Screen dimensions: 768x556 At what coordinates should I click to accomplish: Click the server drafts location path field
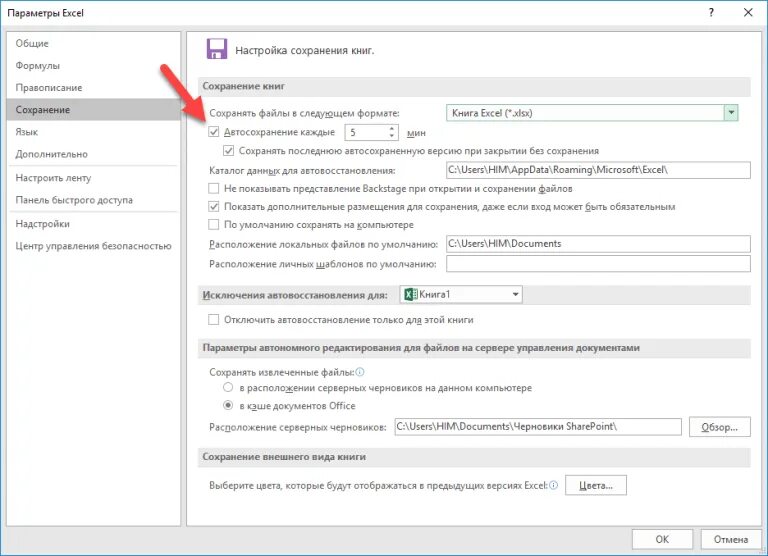coord(538,427)
